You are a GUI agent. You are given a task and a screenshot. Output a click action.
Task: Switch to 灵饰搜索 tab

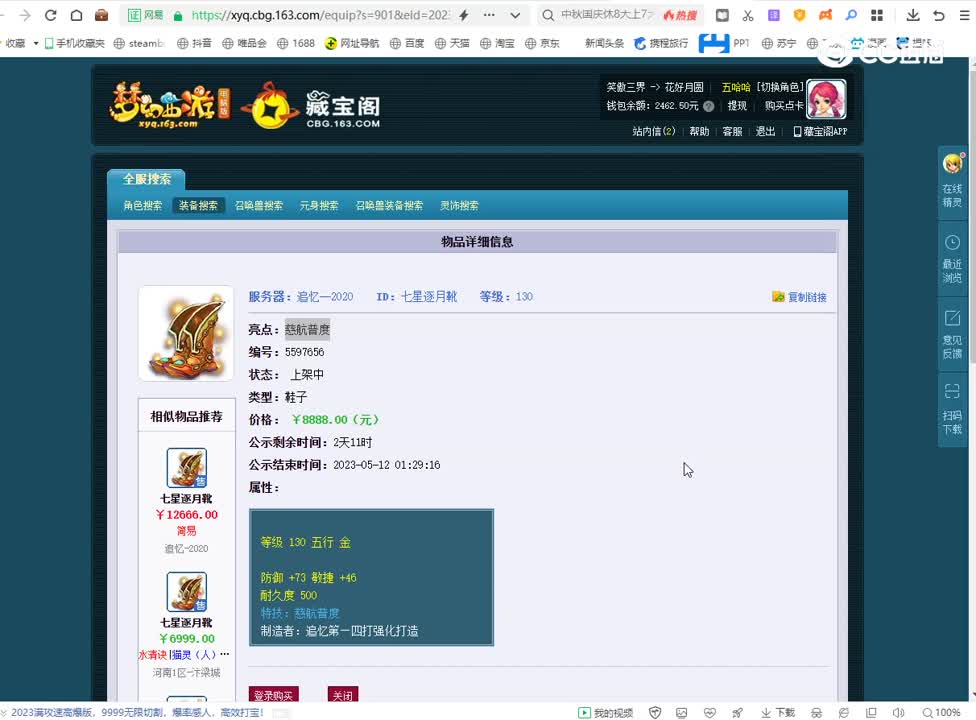tap(459, 205)
